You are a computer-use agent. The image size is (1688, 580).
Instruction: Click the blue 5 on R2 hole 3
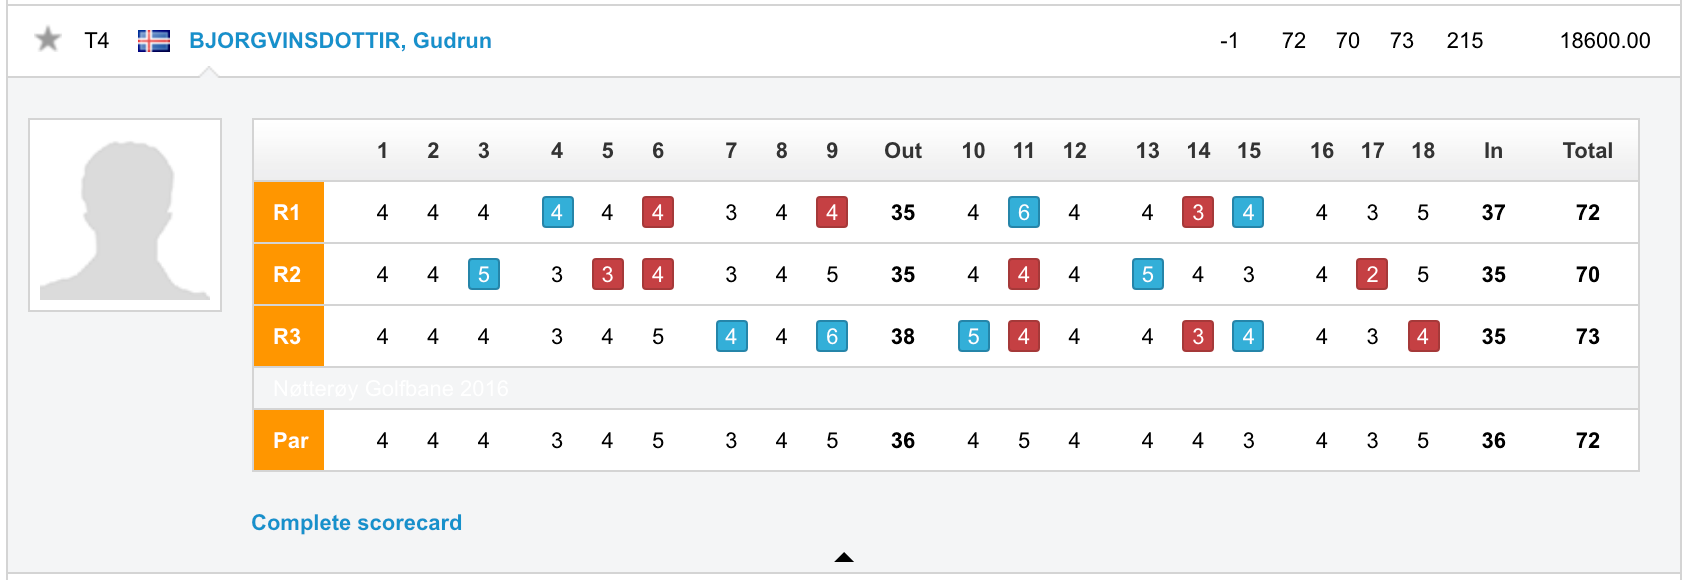484,274
